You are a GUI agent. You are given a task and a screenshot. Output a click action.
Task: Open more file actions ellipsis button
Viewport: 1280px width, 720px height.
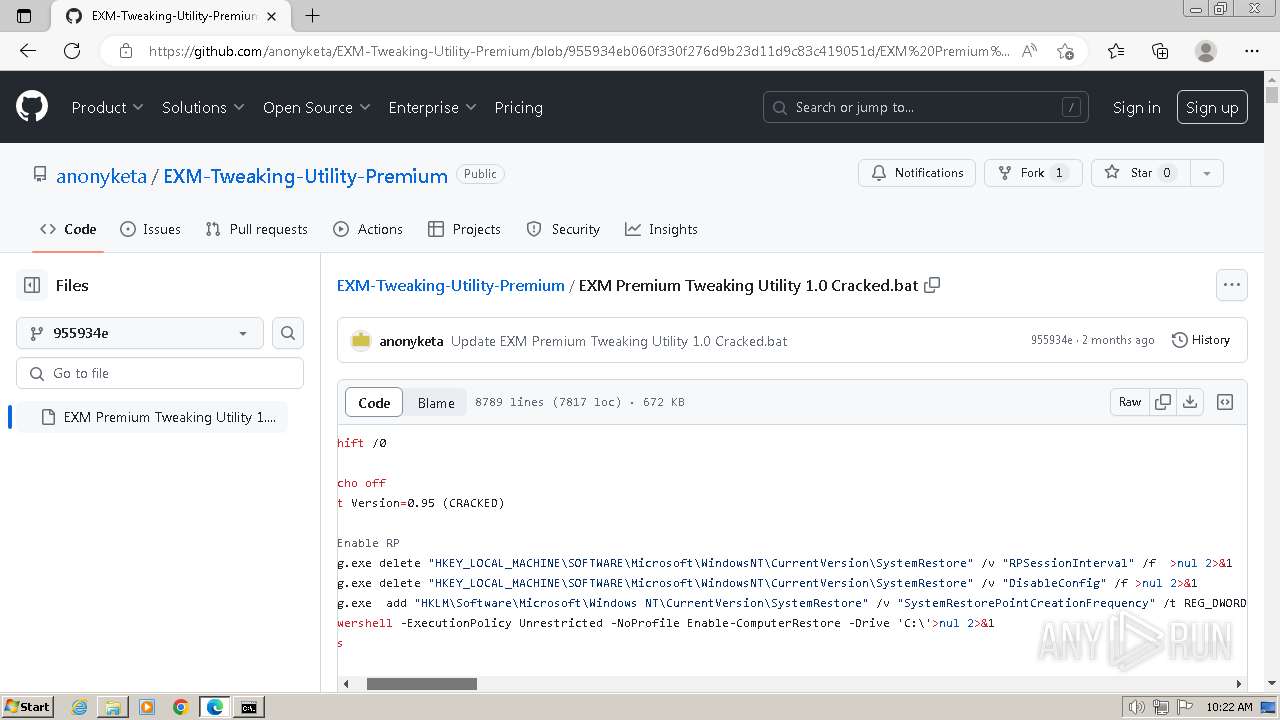pyautogui.click(x=1232, y=285)
